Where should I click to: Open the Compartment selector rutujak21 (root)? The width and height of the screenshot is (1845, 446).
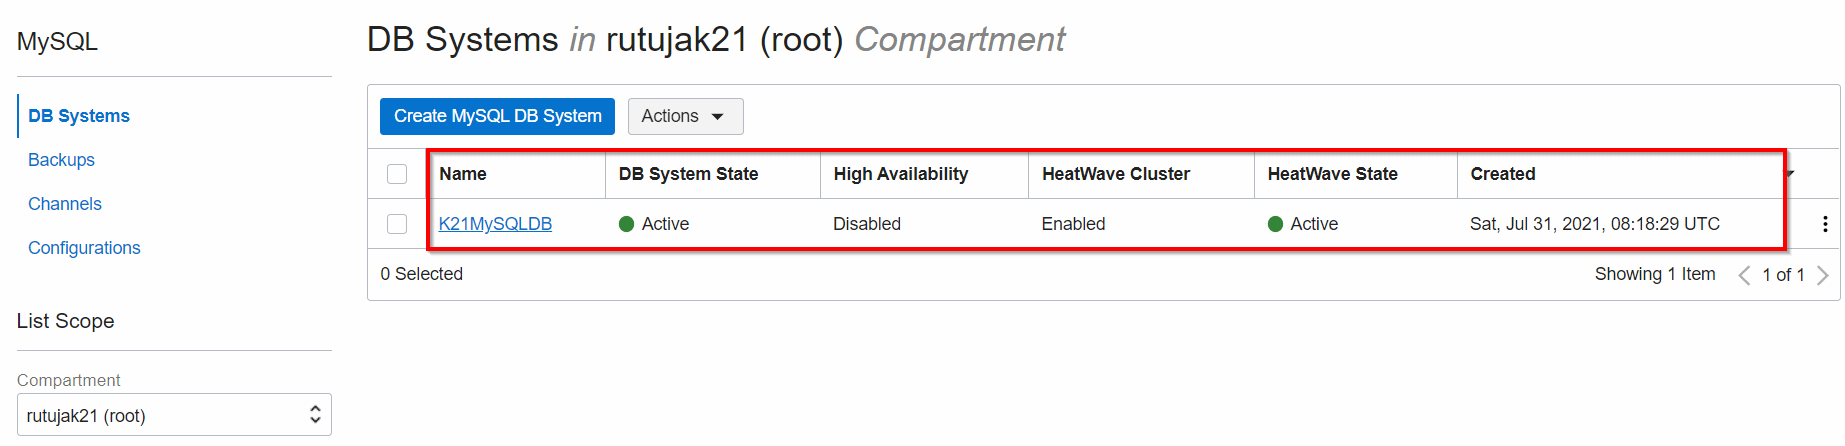[x=174, y=415]
